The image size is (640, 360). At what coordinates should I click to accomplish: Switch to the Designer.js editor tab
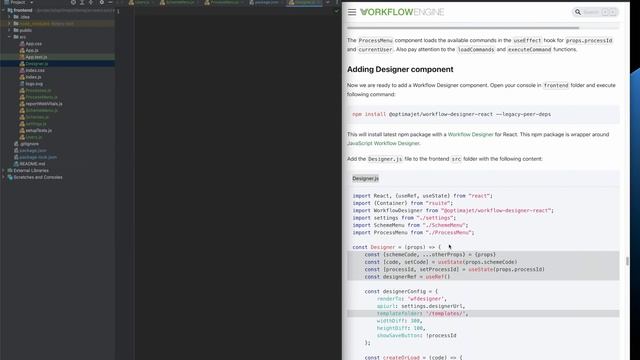click(304, 2)
